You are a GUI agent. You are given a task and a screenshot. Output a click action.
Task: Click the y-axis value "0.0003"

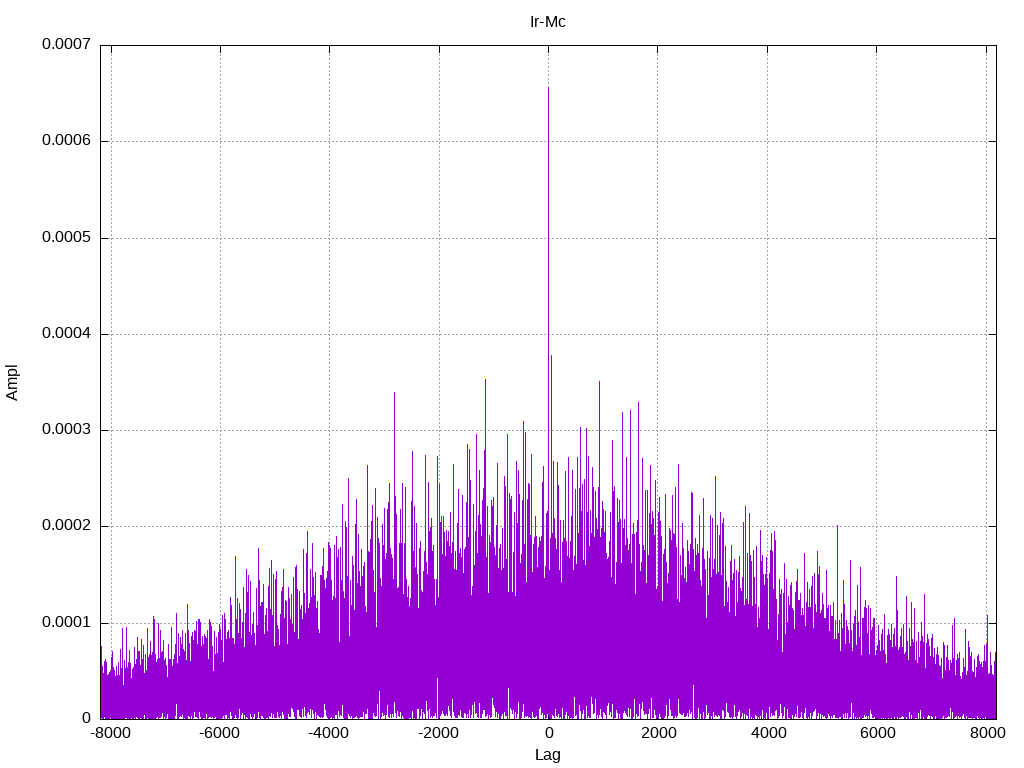66,429
